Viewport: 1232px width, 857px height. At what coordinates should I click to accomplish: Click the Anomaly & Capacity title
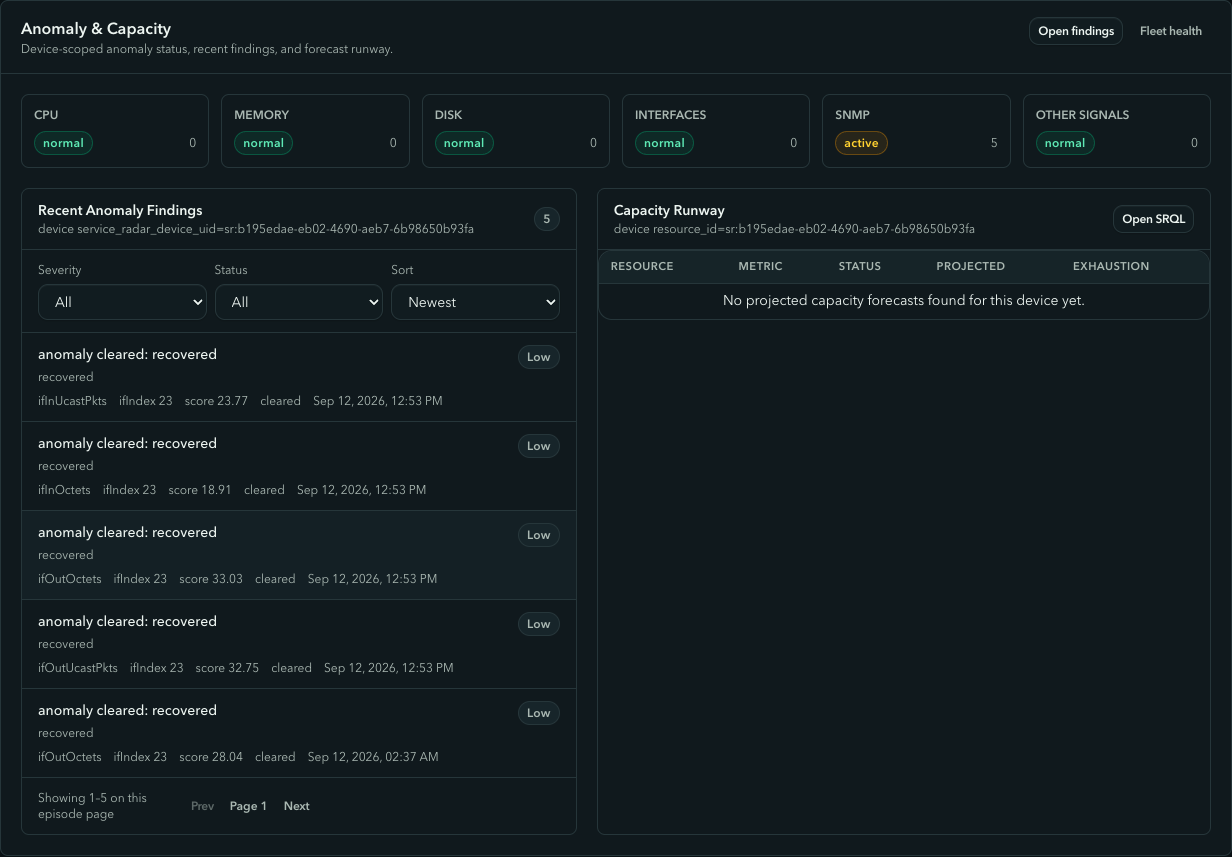click(x=96, y=29)
